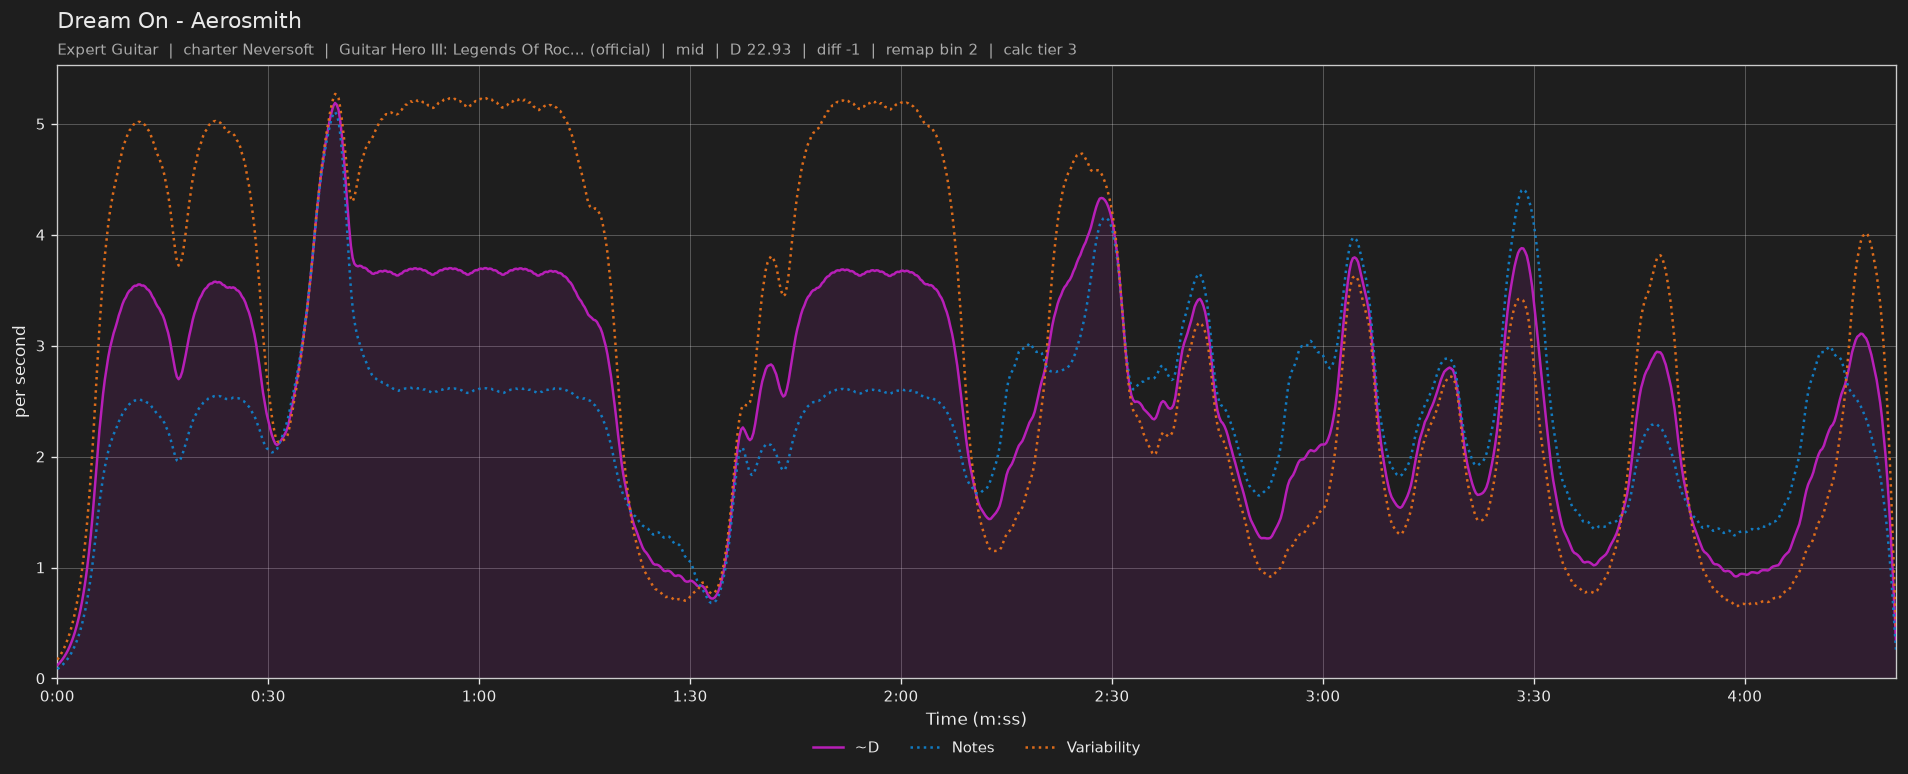The image size is (1908, 774).
Task: Click the 'Expert Guitar' subtitle text
Action: [108, 50]
